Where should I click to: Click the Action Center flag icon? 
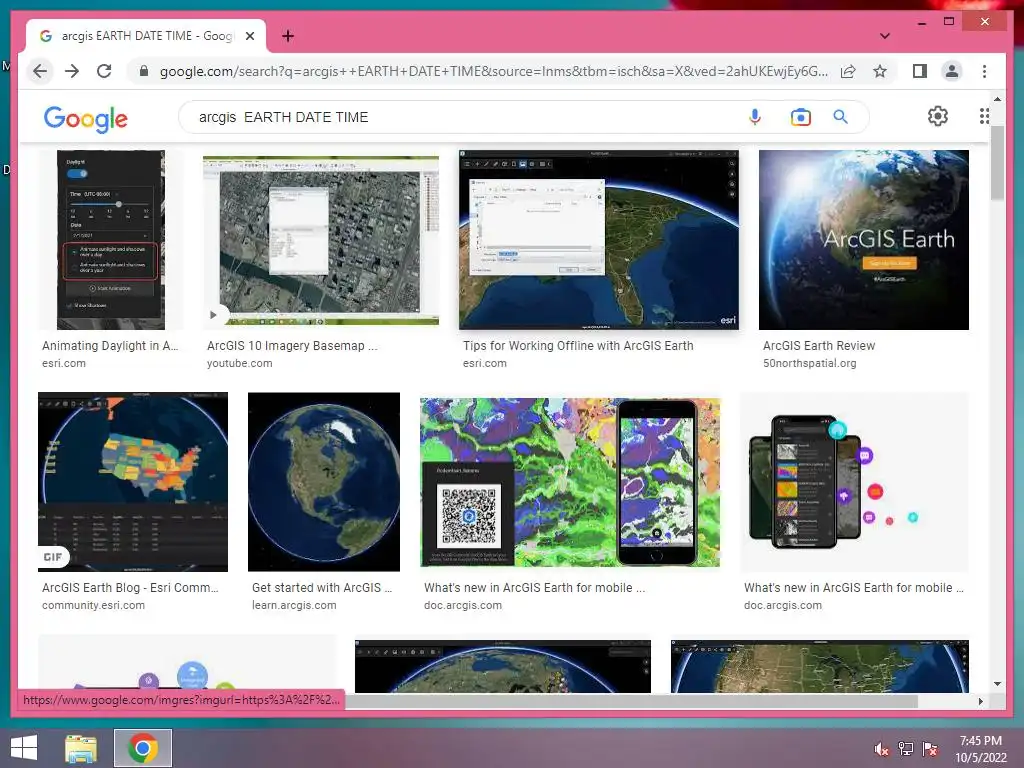click(x=930, y=749)
